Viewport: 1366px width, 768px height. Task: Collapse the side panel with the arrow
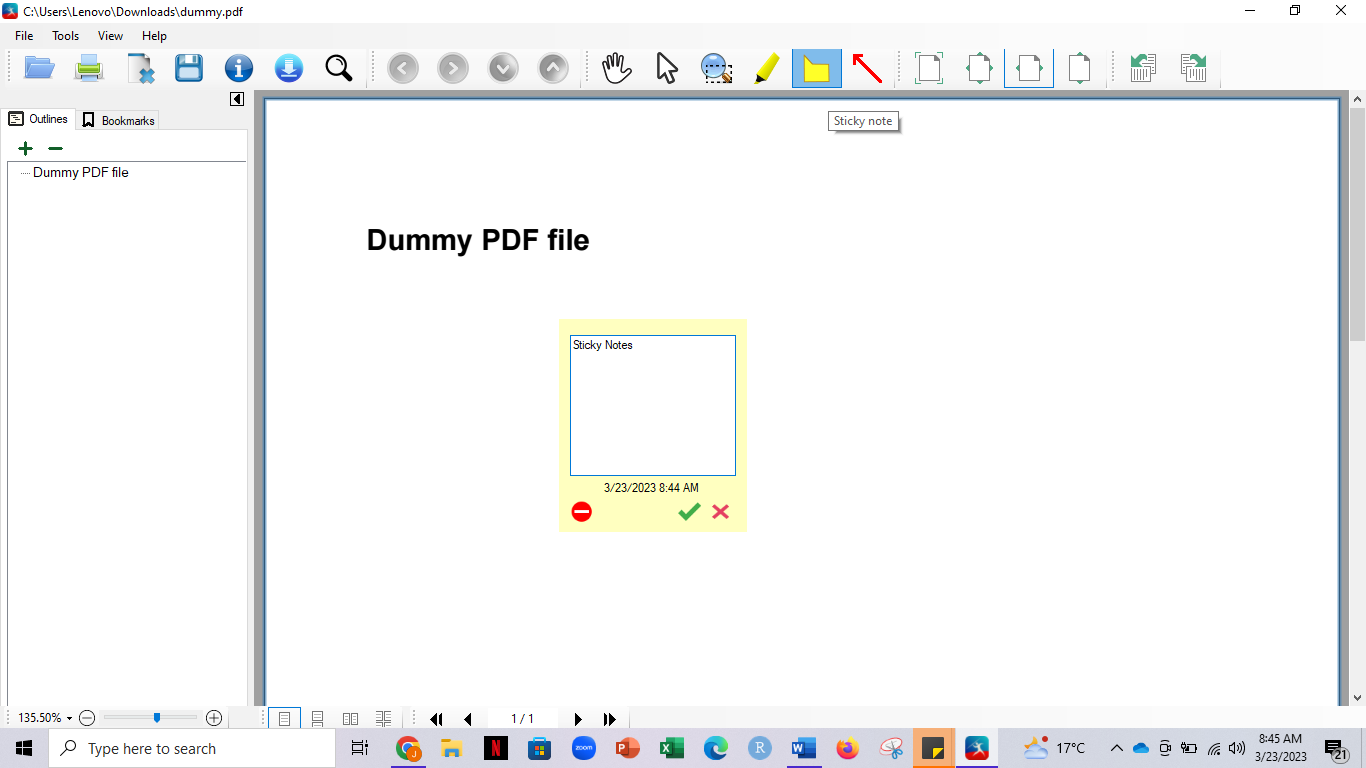click(237, 99)
